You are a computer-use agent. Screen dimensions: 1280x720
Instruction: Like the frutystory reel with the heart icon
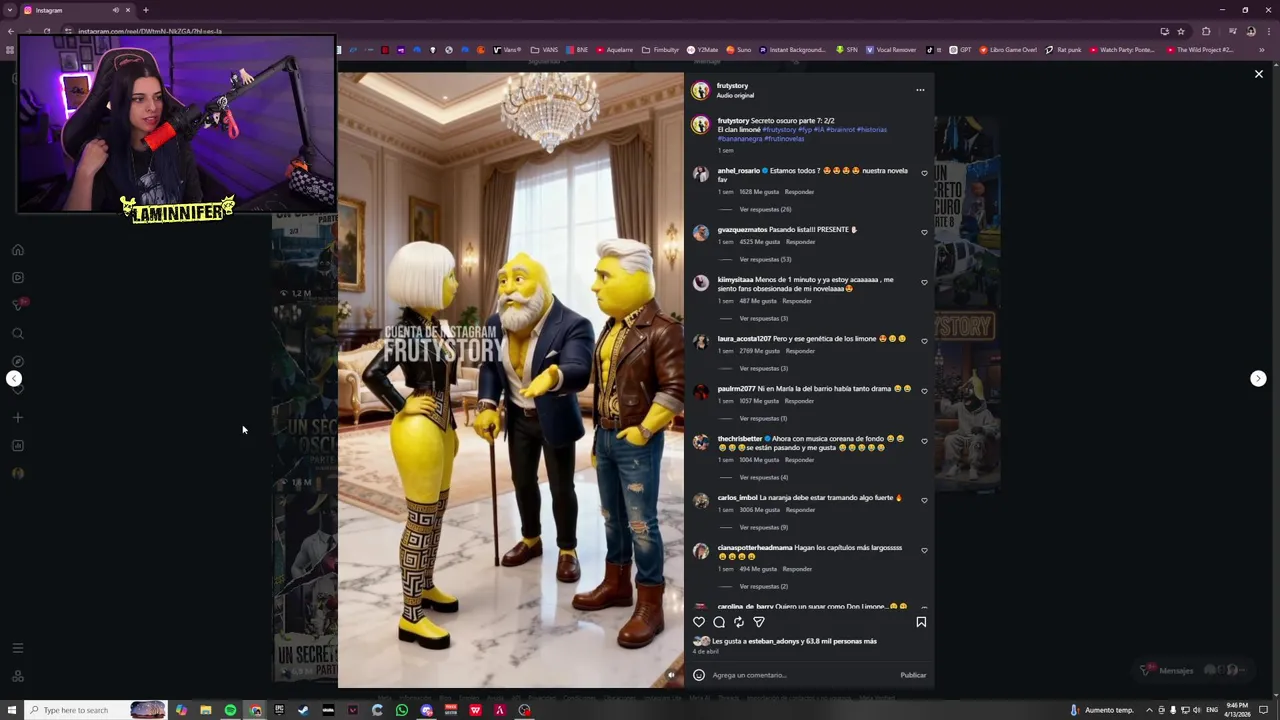(x=699, y=622)
